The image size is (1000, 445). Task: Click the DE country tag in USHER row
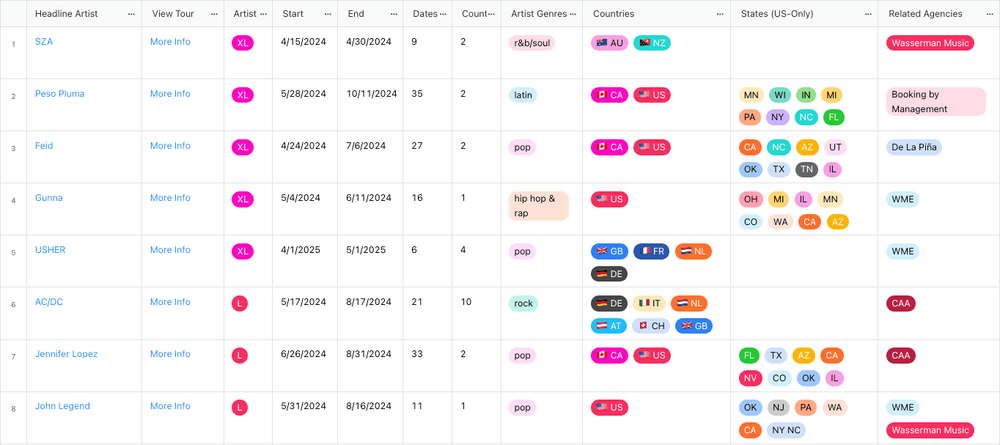pyautogui.click(x=610, y=274)
